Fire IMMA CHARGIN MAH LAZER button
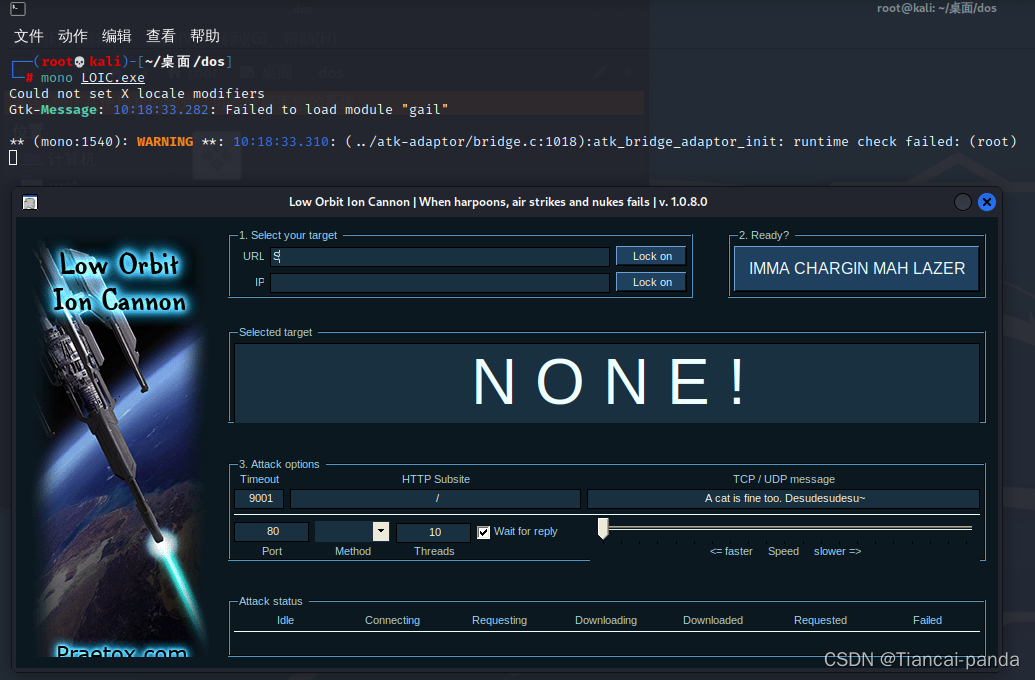The width and height of the screenshot is (1035, 680). coord(857,268)
